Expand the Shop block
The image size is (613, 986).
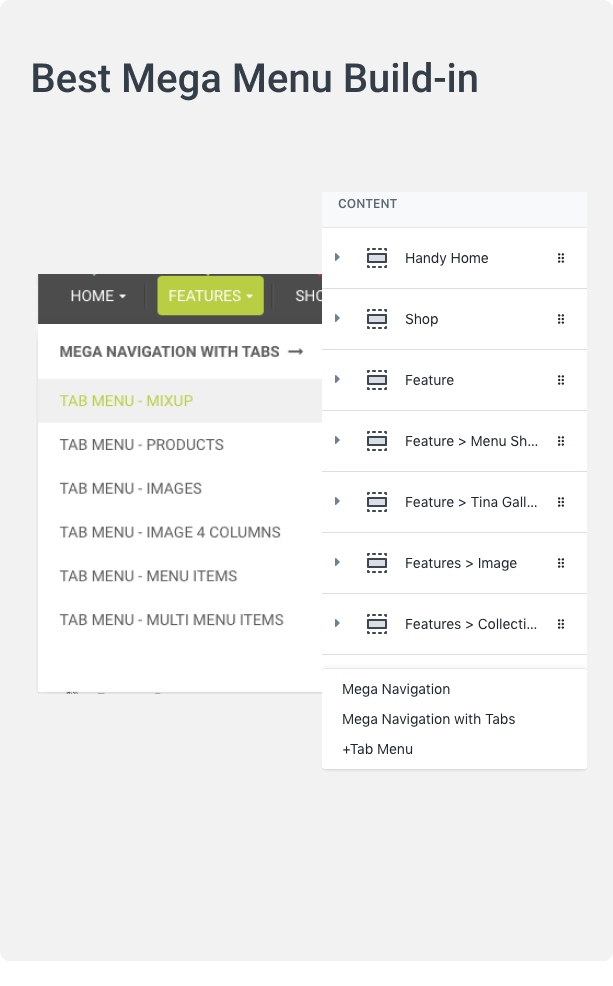pyautogui.click(x=337, y=319)
